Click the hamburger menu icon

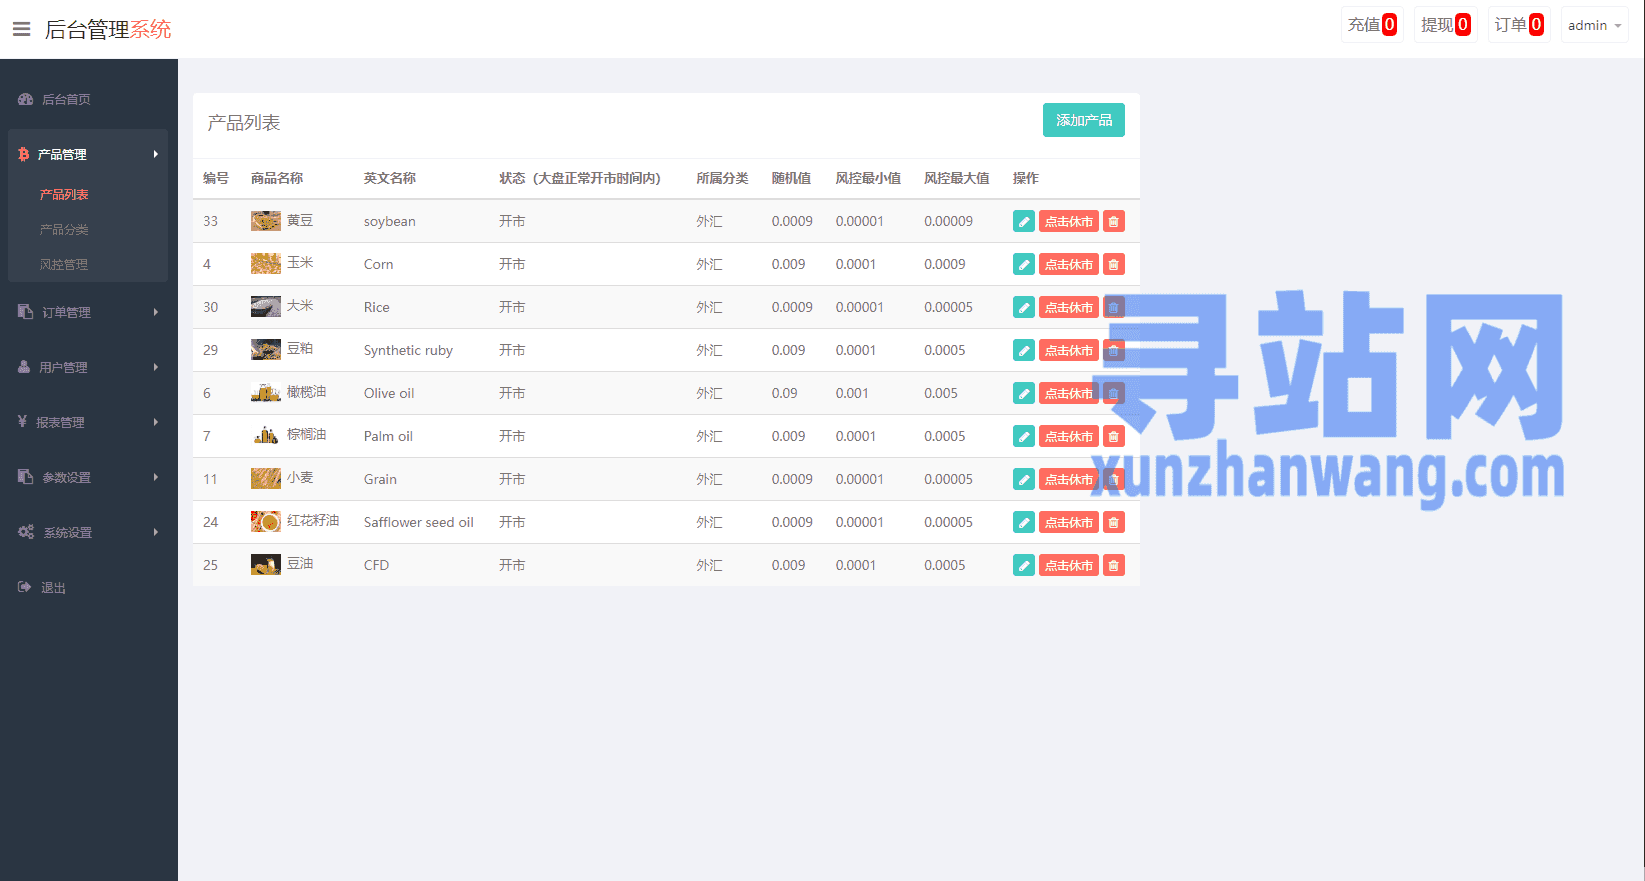pos(21,29)
